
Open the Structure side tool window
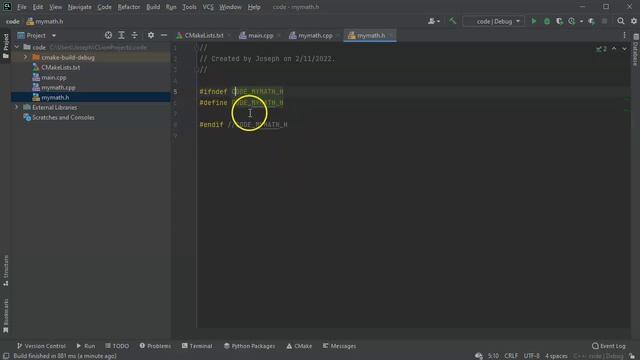[6, 270]
